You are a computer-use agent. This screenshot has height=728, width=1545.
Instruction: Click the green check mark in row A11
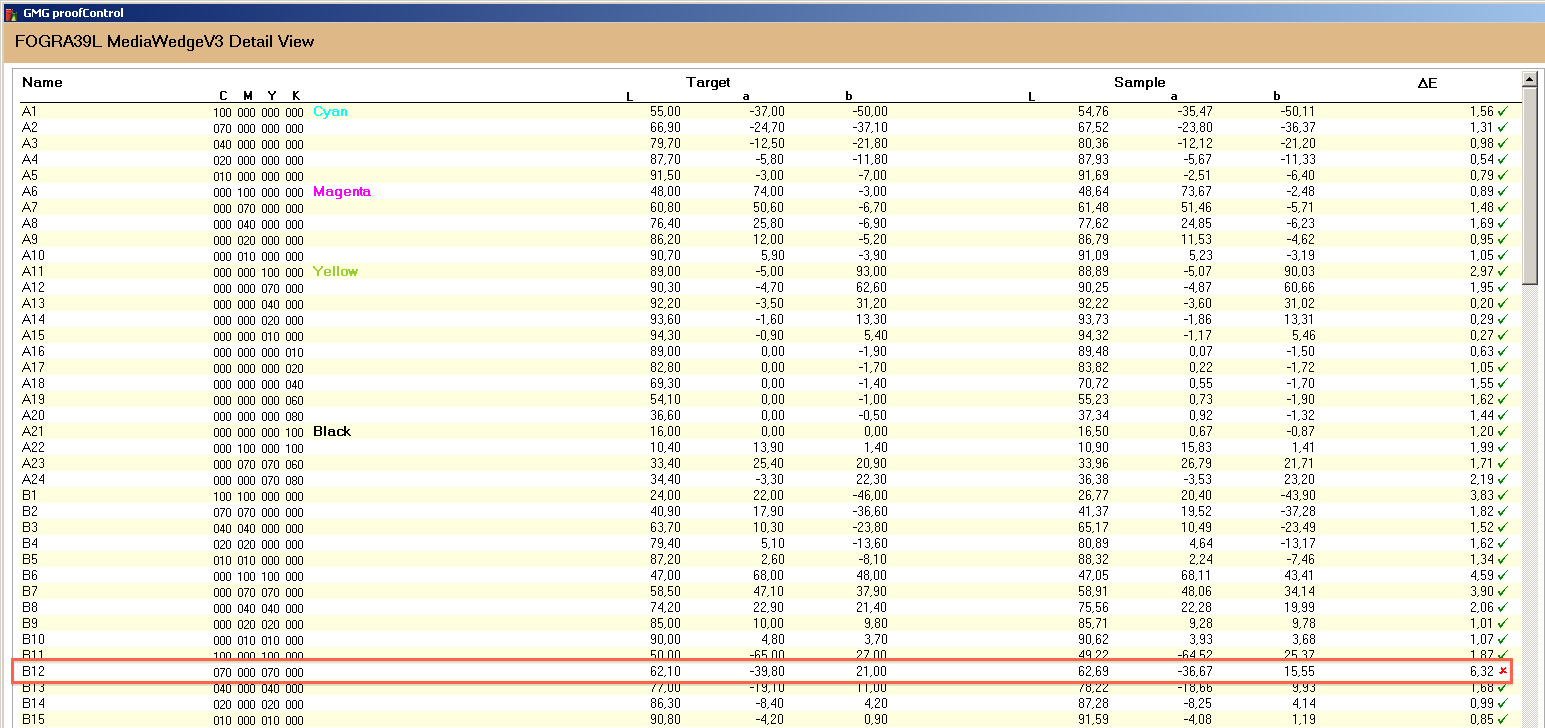pyautogui.click(x=1503, y=271)
